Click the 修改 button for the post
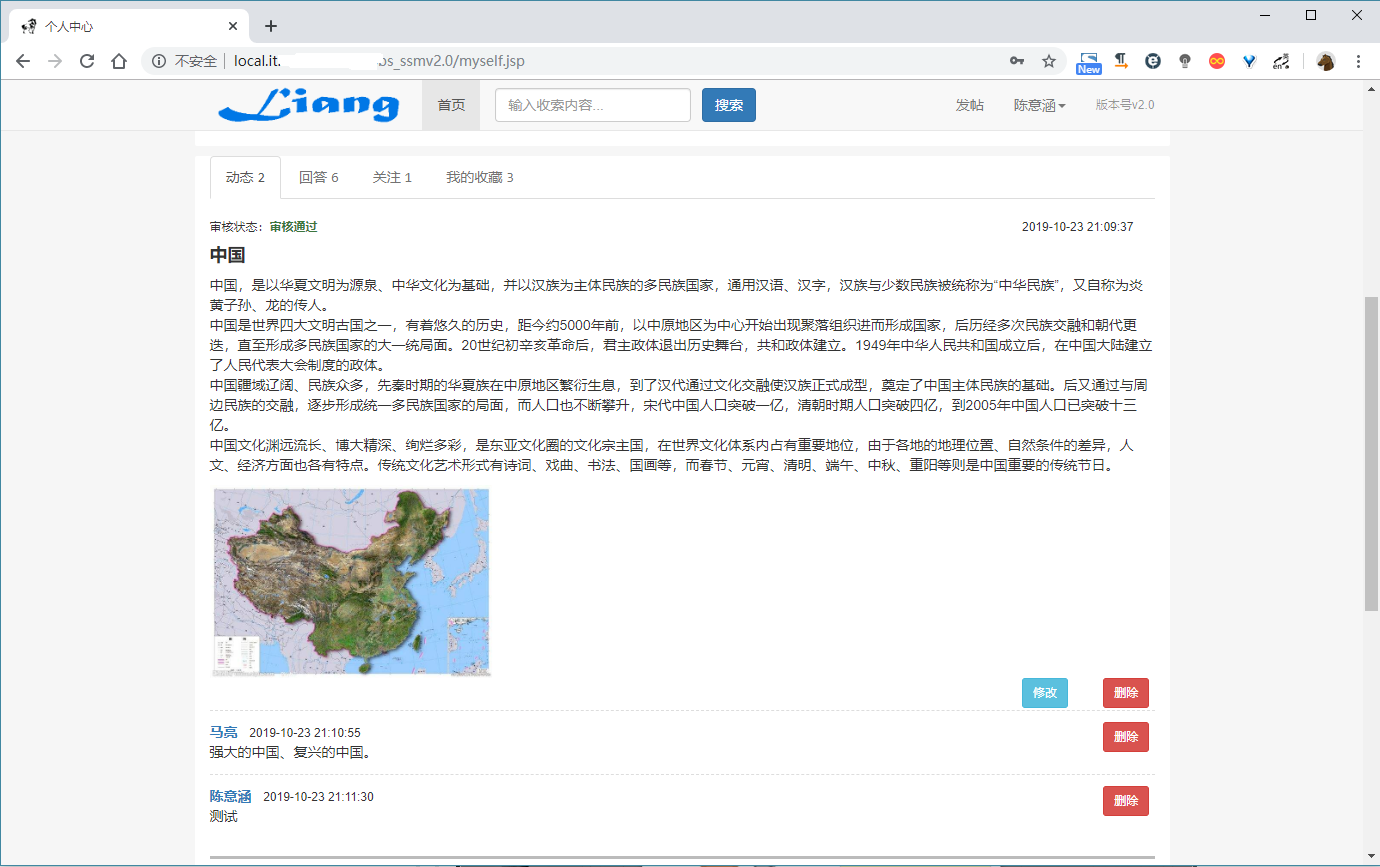 1045,693
